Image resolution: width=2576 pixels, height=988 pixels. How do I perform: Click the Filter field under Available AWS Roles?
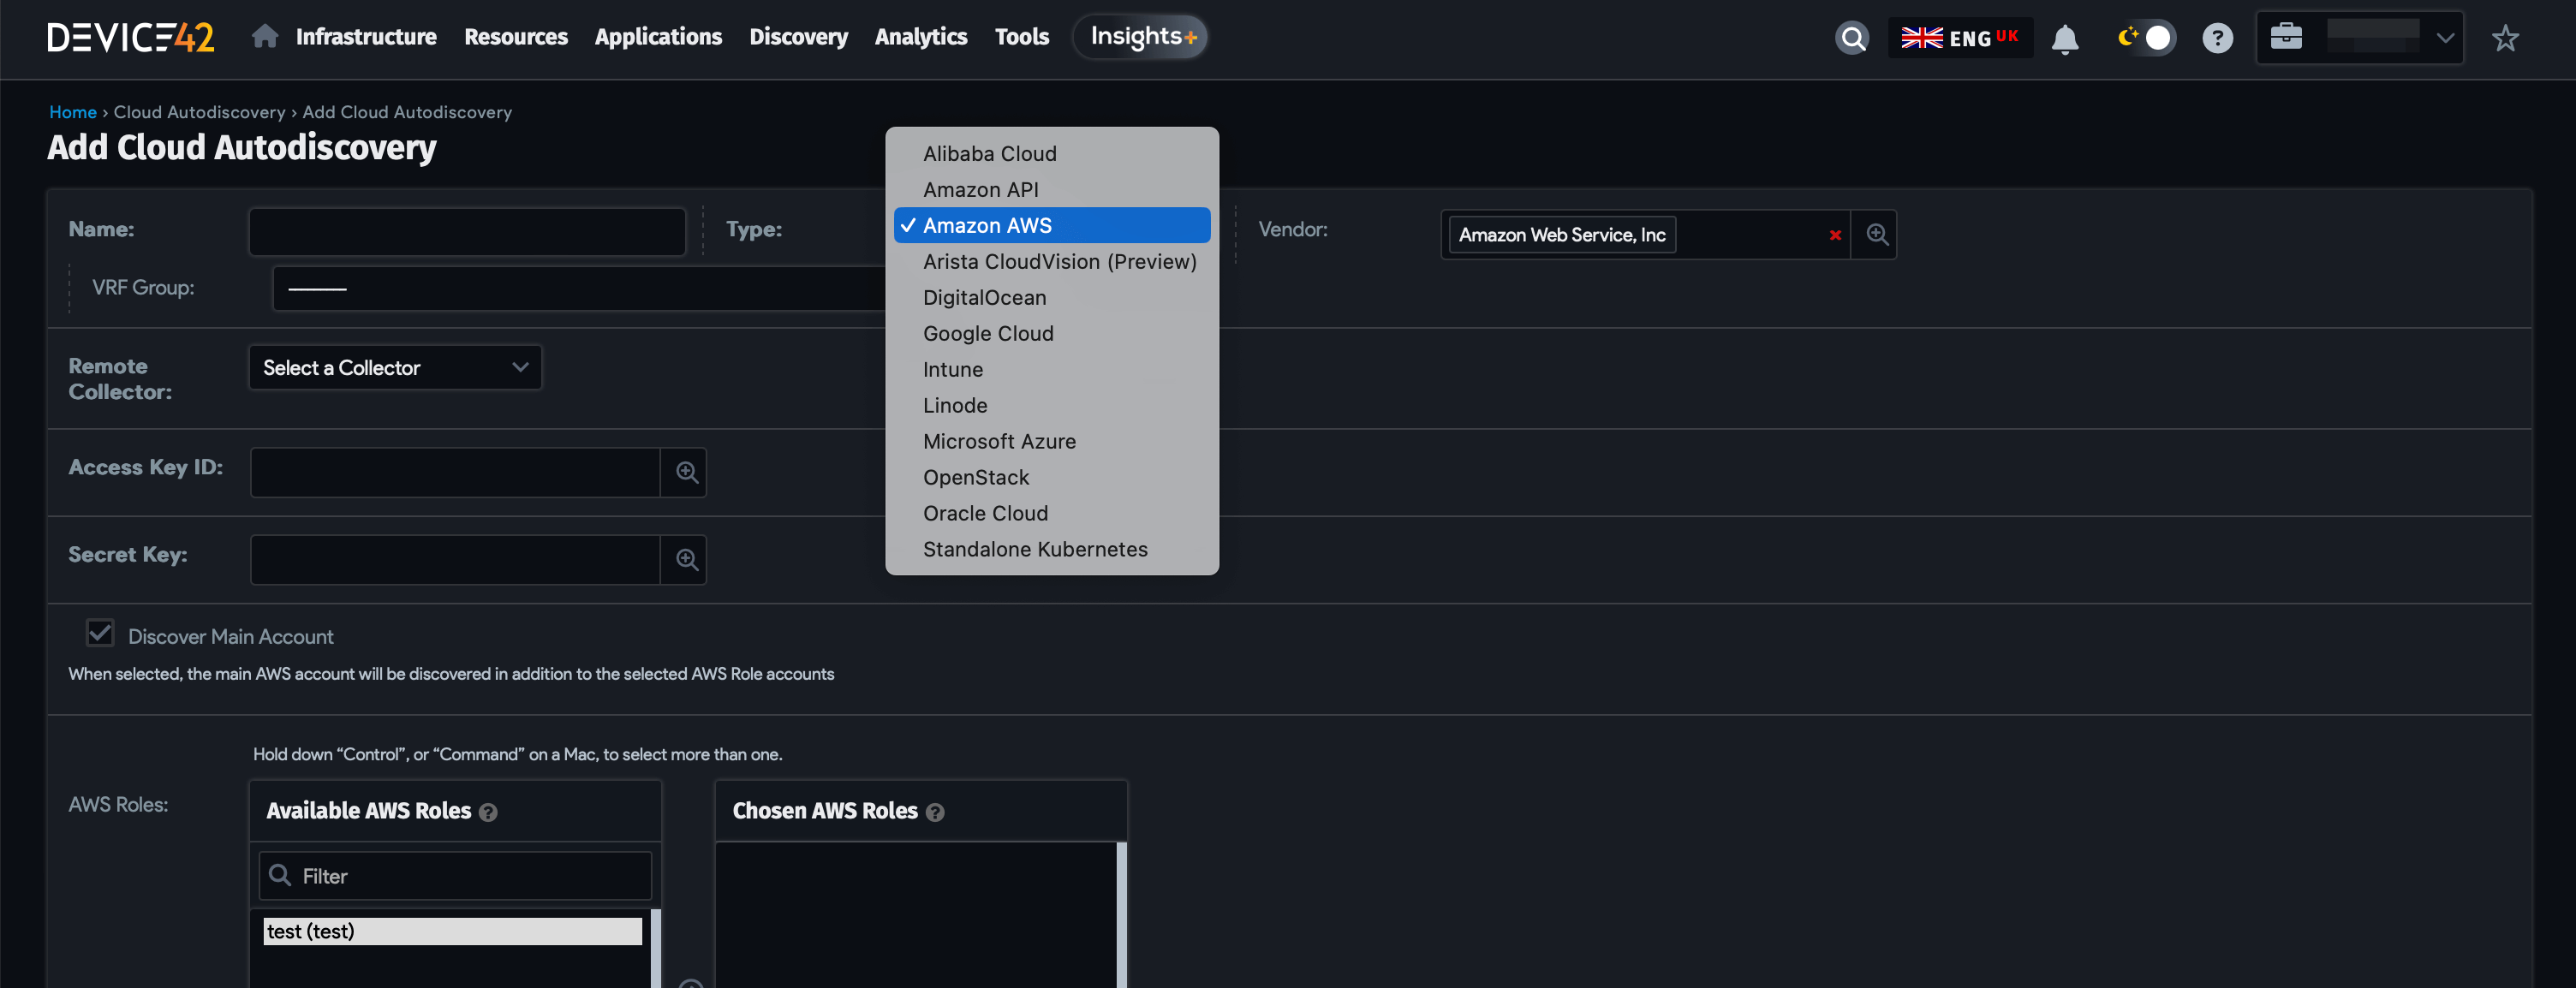pos(455,875)
